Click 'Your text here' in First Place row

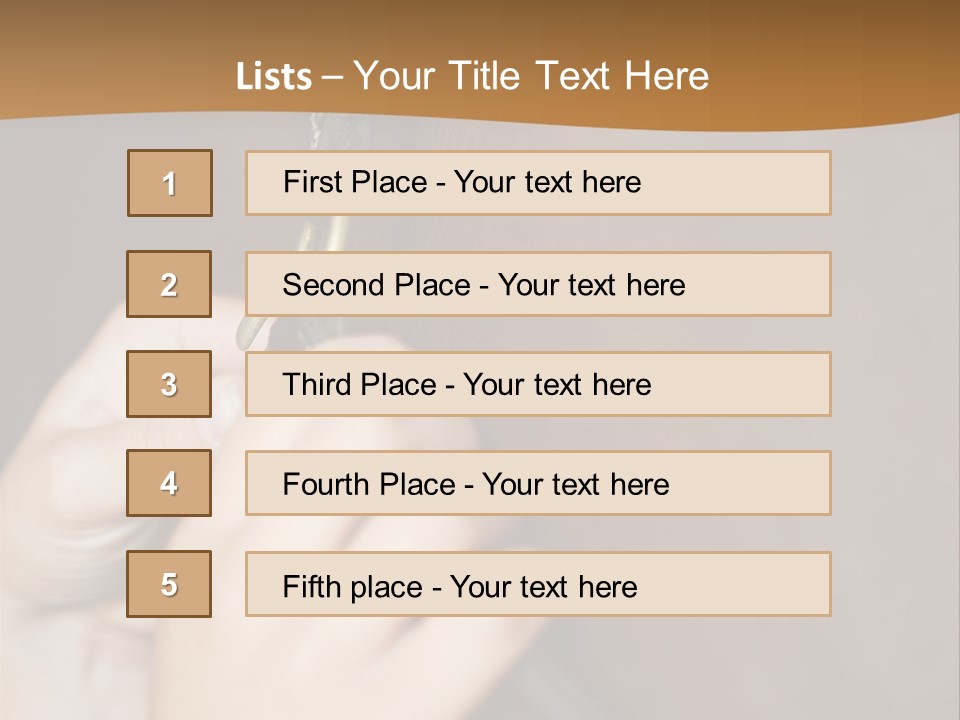coord(547,182)
